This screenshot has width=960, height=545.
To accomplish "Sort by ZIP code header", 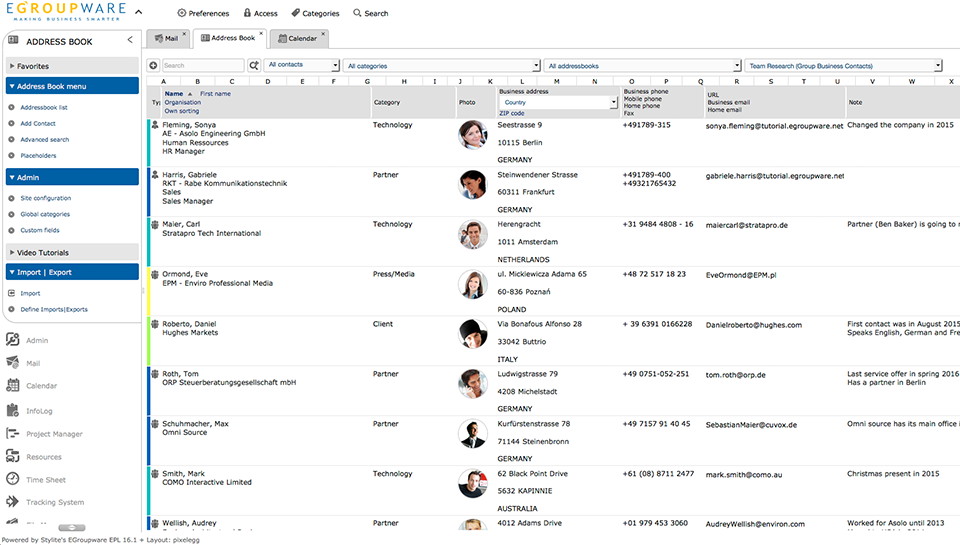I will click(512, 113).
